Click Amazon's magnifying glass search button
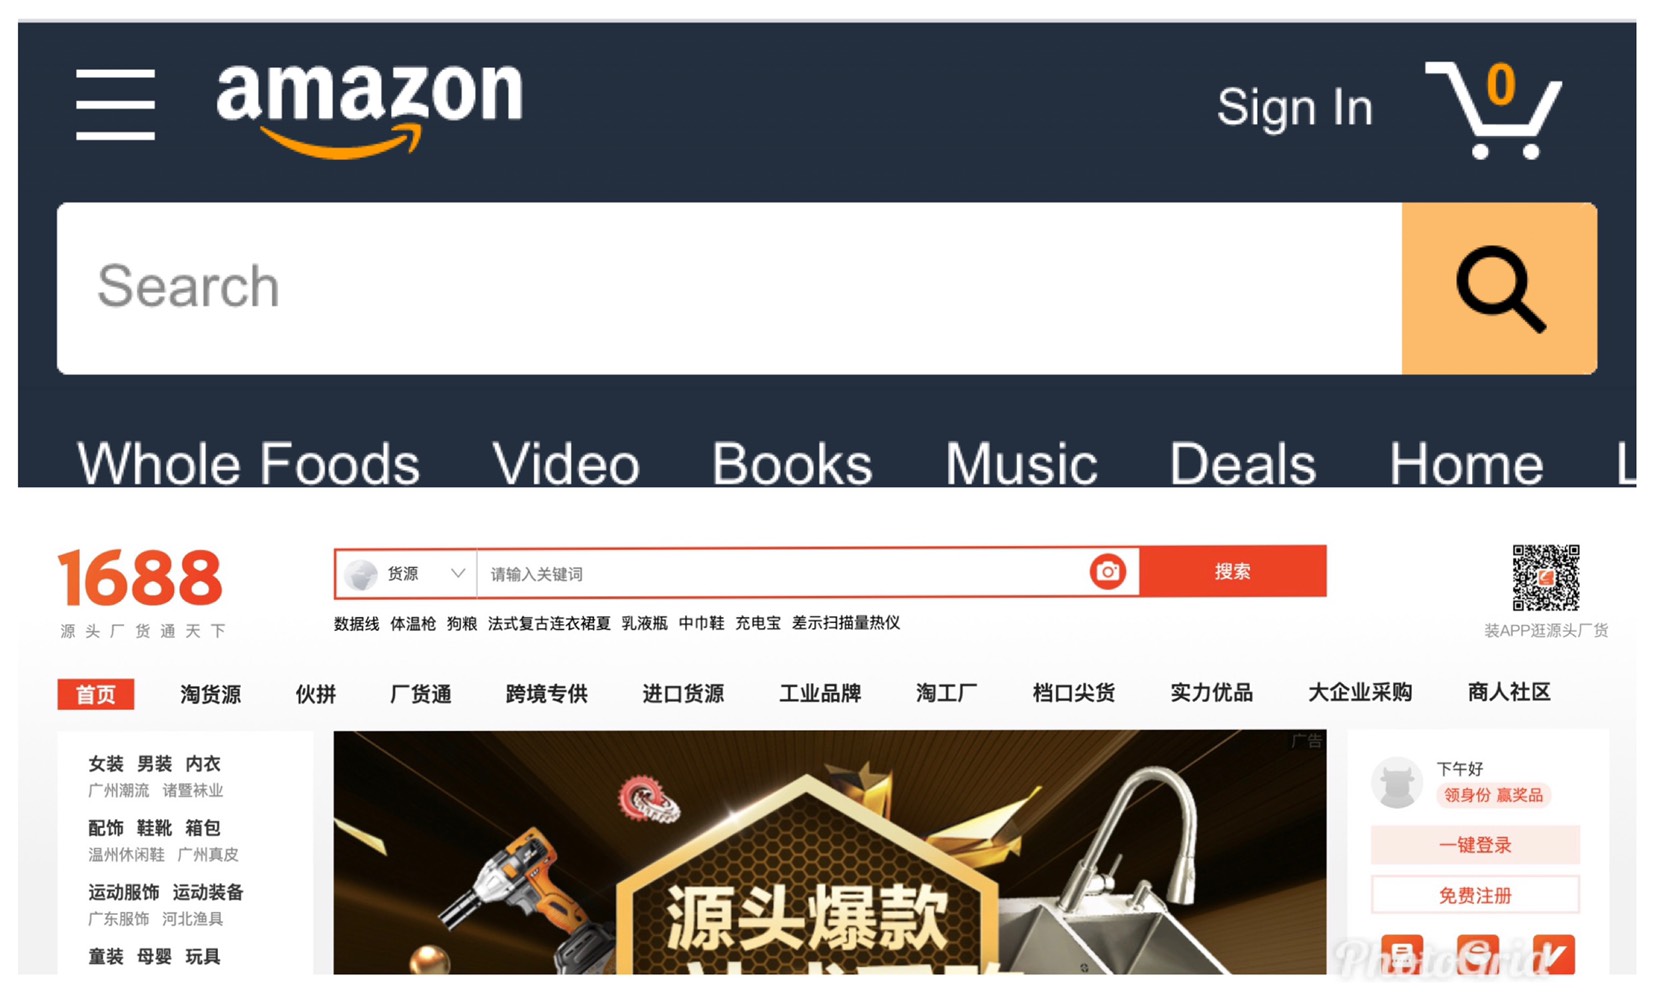This screenshot has width=1654, height=992. tap(1499, 289)
